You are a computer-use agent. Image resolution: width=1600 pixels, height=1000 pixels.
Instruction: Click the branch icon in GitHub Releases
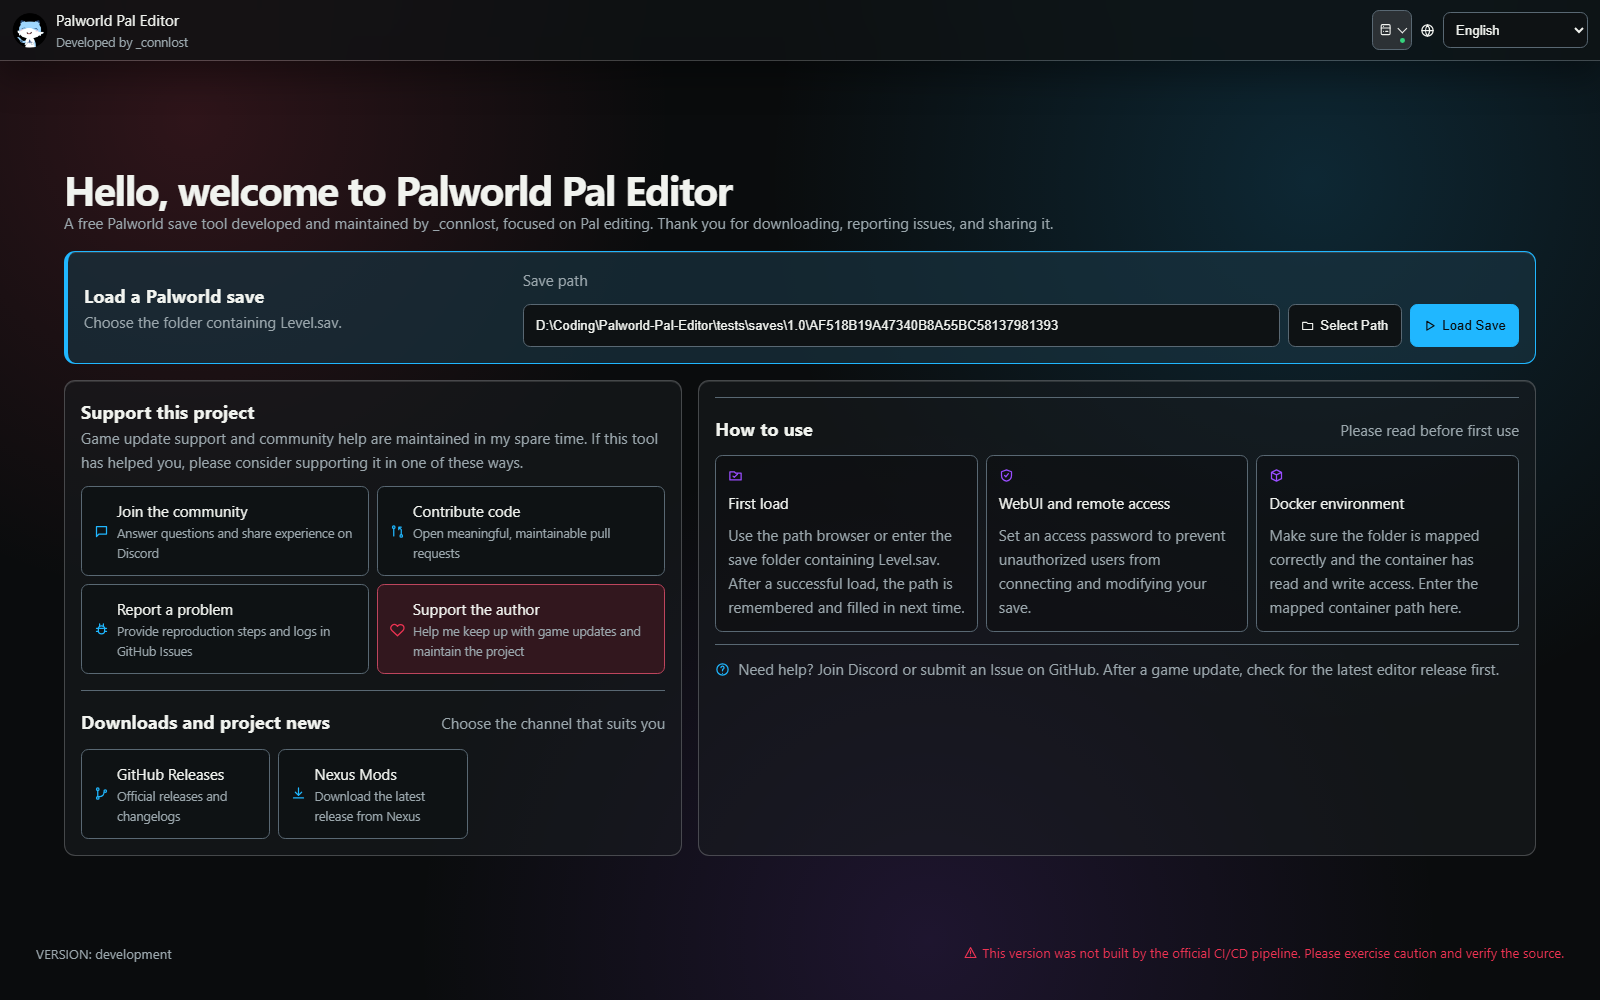point(101,794)
